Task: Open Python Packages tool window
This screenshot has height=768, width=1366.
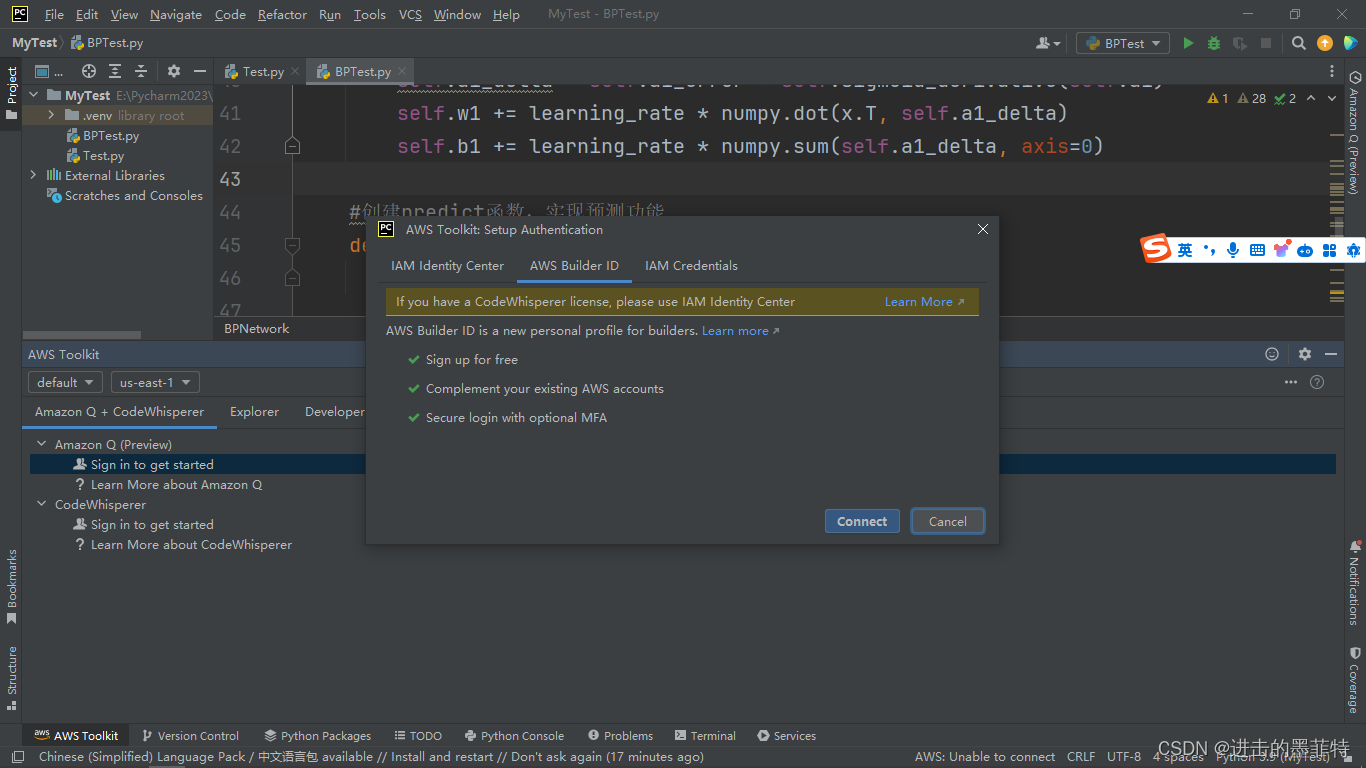Action: point(317,735)
